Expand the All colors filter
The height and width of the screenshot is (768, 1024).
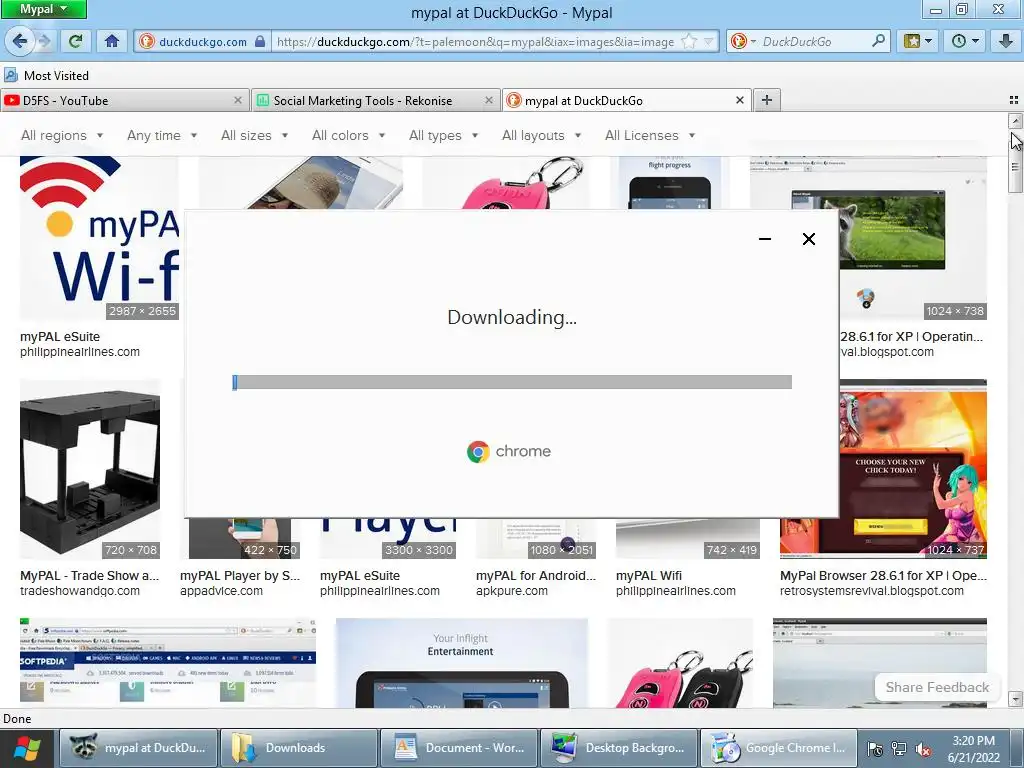348,135
